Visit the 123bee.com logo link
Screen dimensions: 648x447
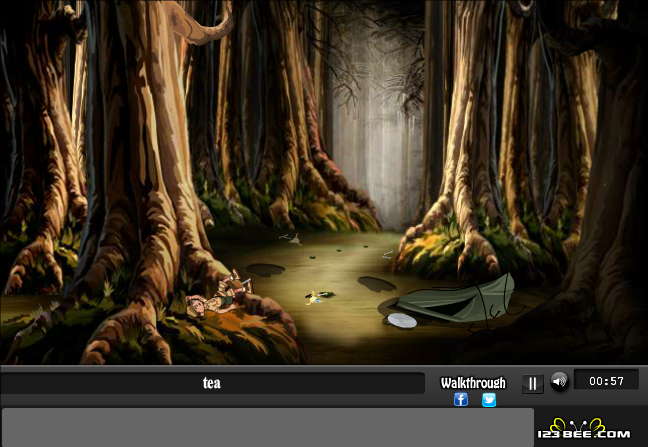click(x=584, y=430)
